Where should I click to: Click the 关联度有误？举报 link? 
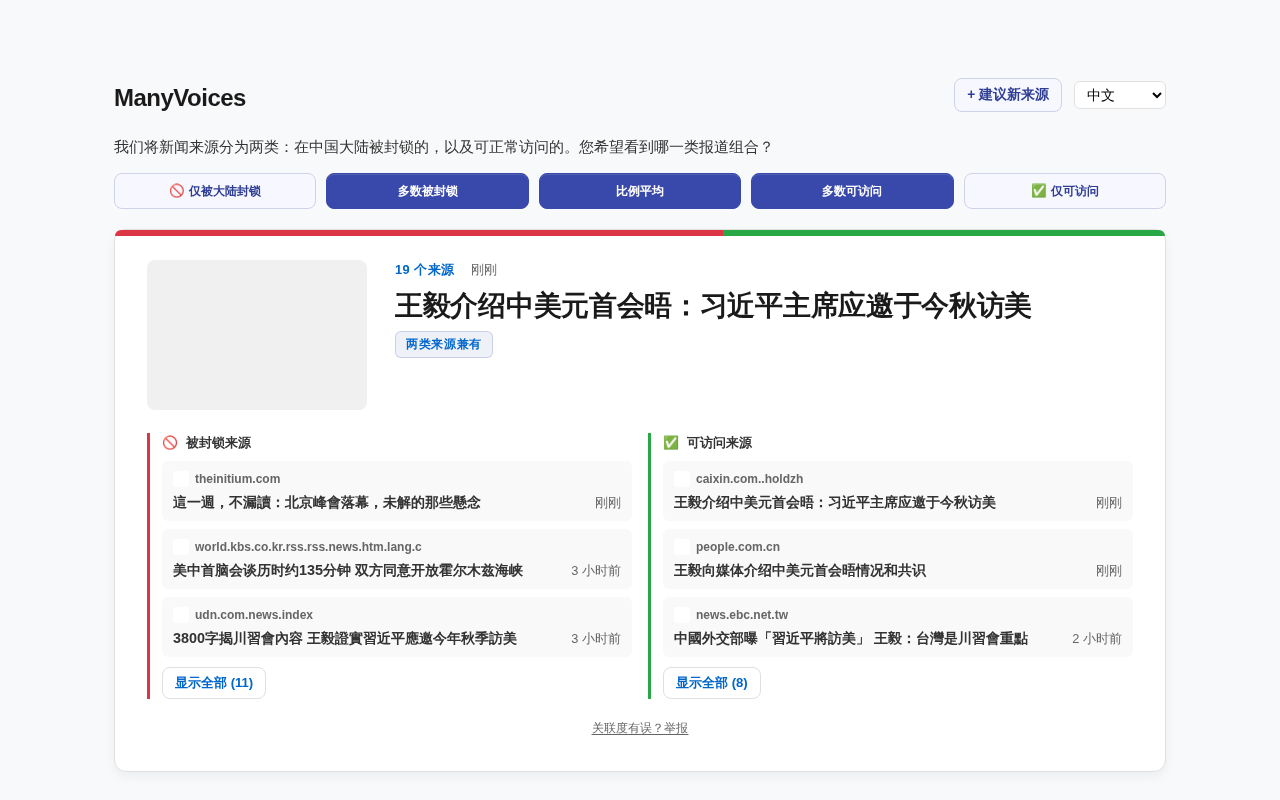tap(640, 729)
